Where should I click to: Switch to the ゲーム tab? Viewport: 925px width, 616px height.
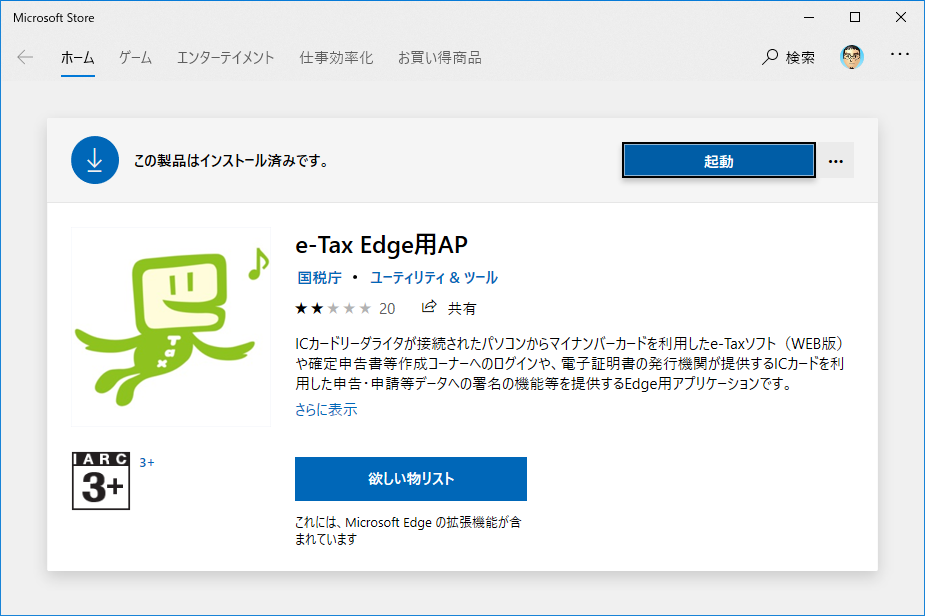pos(136,57)
